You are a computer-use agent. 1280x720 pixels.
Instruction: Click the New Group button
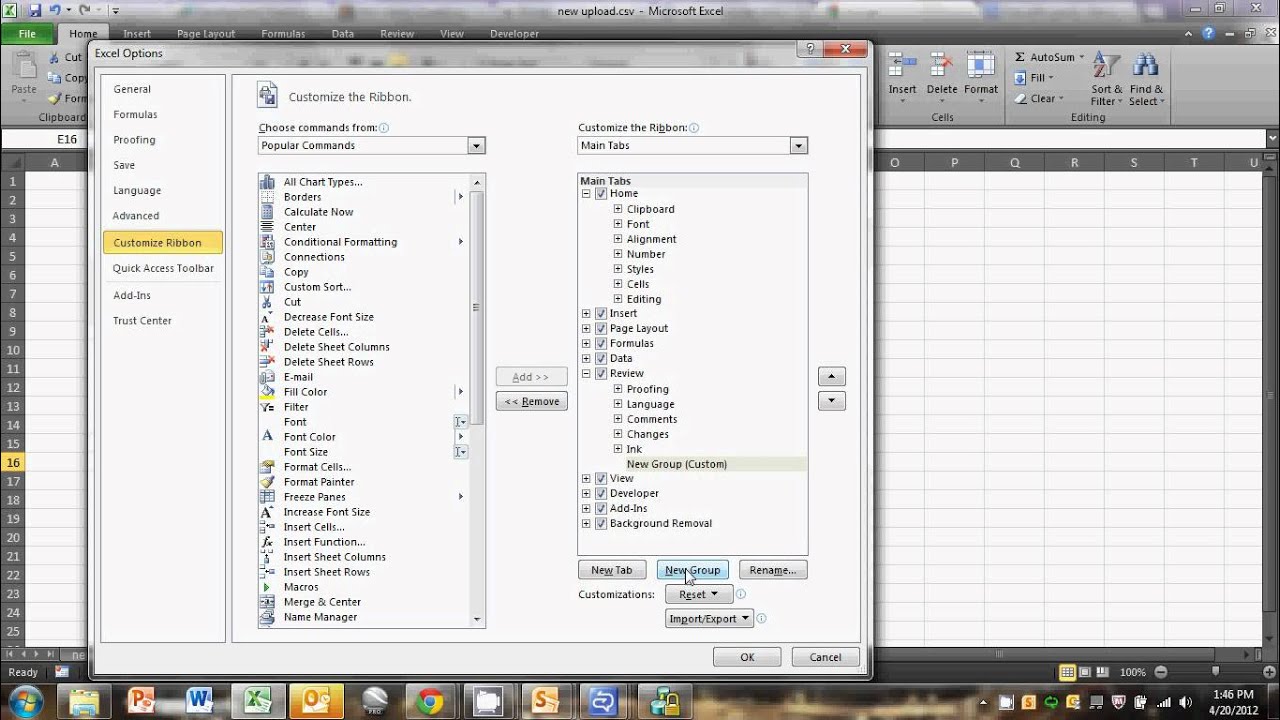[x=692, y=570]
